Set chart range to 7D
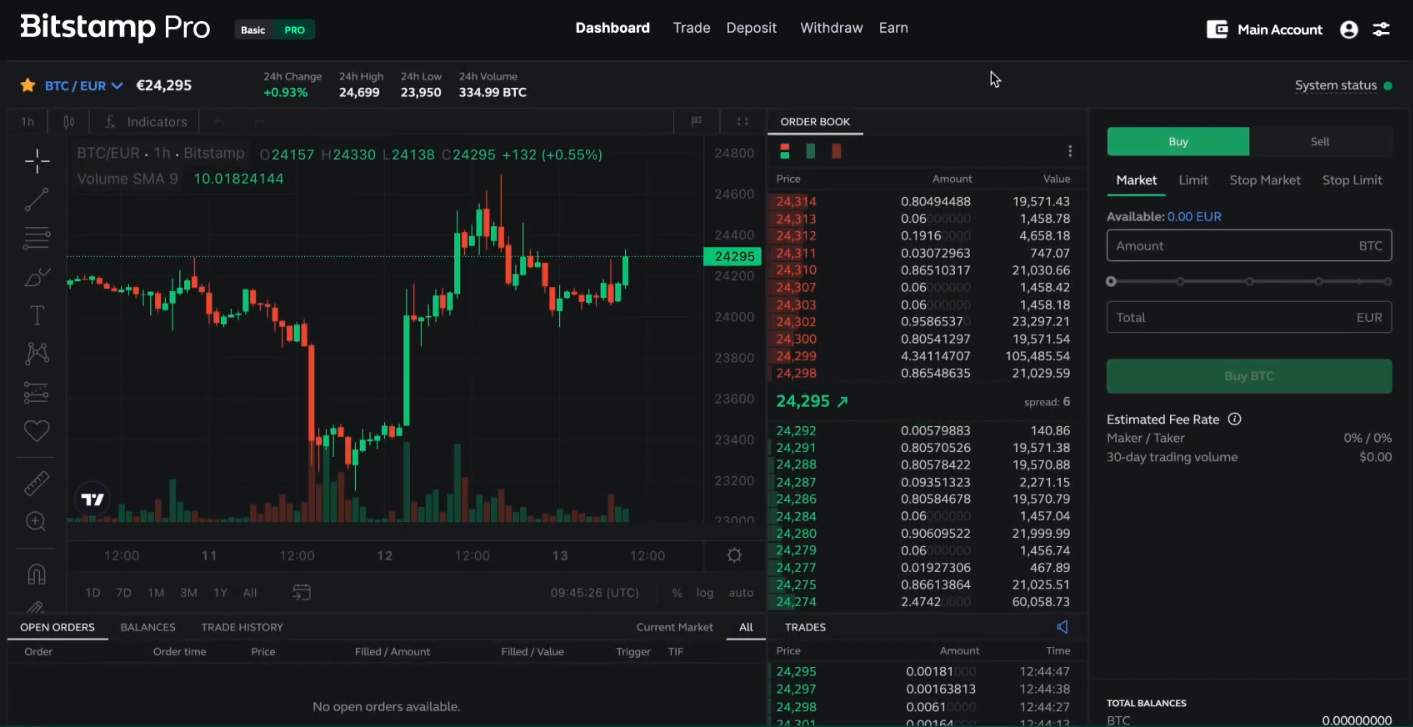This screenshot has width=1413, height=727. click(x=124, y=593)
